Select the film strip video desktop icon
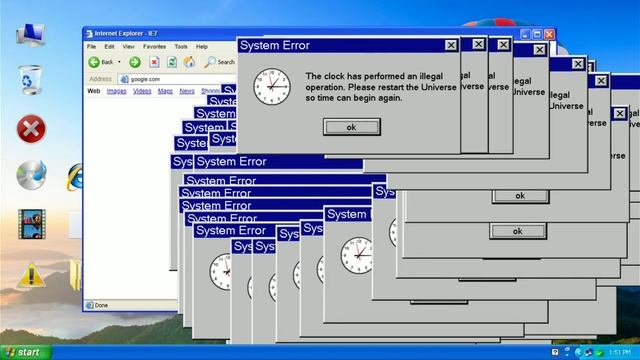Viewport: 640px width, 360px height. (x=32, y=224)
